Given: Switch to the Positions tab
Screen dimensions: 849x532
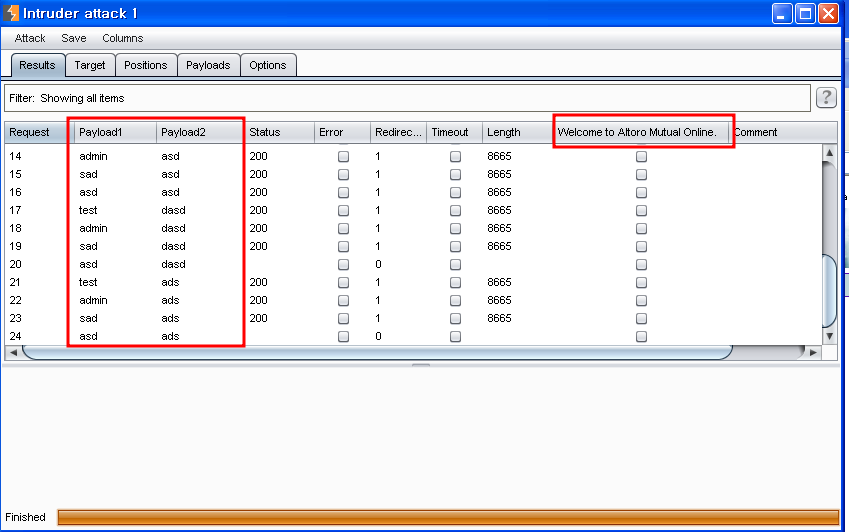Looking at the screenshot, I should click(x=146, y=65).
